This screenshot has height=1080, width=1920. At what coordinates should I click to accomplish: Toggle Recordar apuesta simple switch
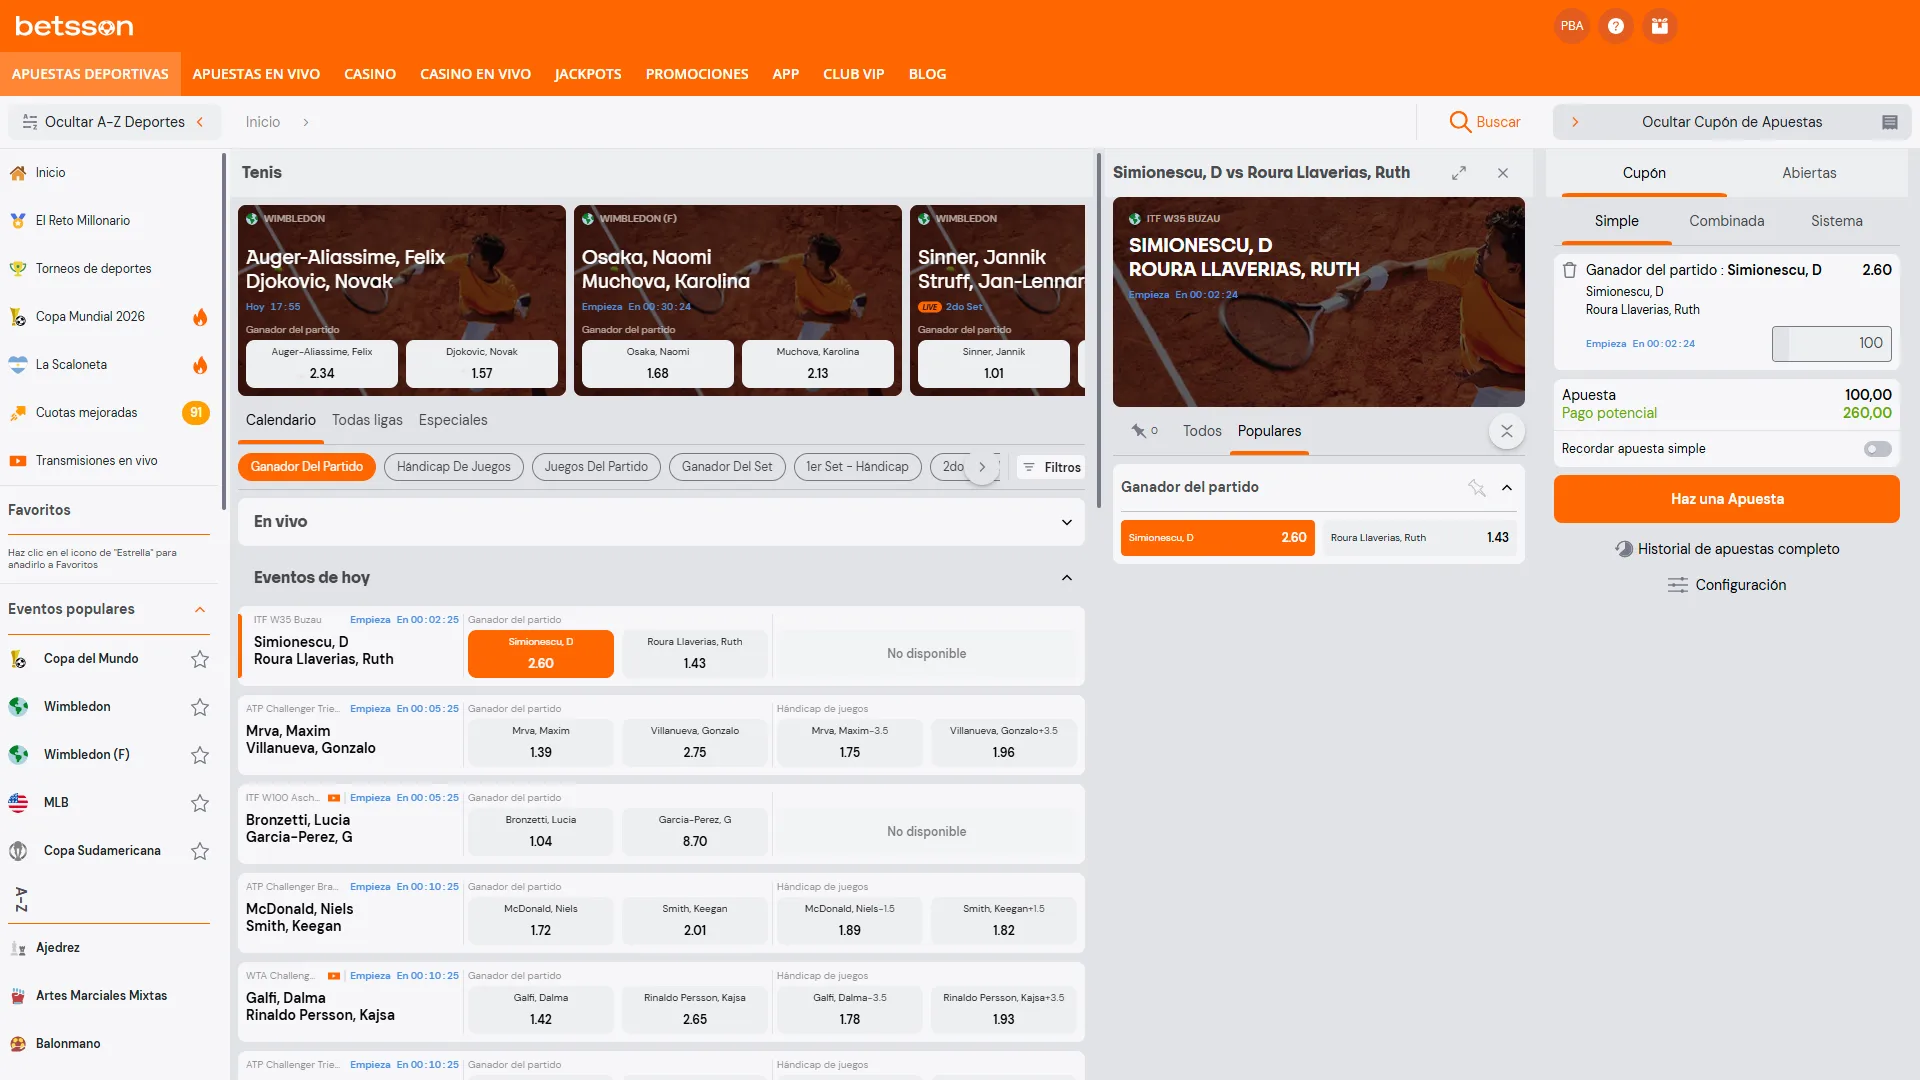[1877, 449]
